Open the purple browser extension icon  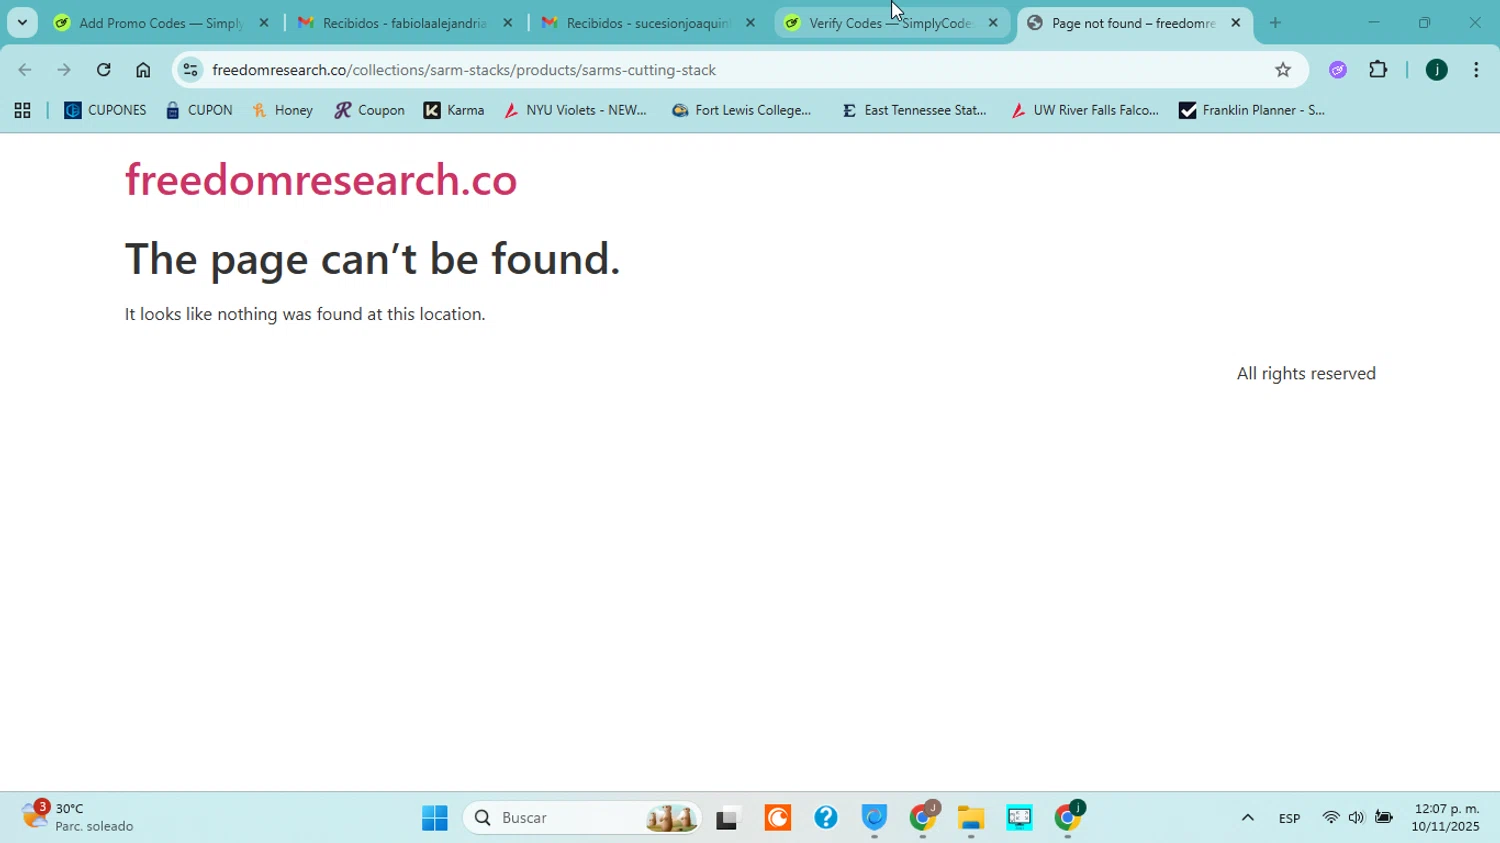coord(1338,70)
